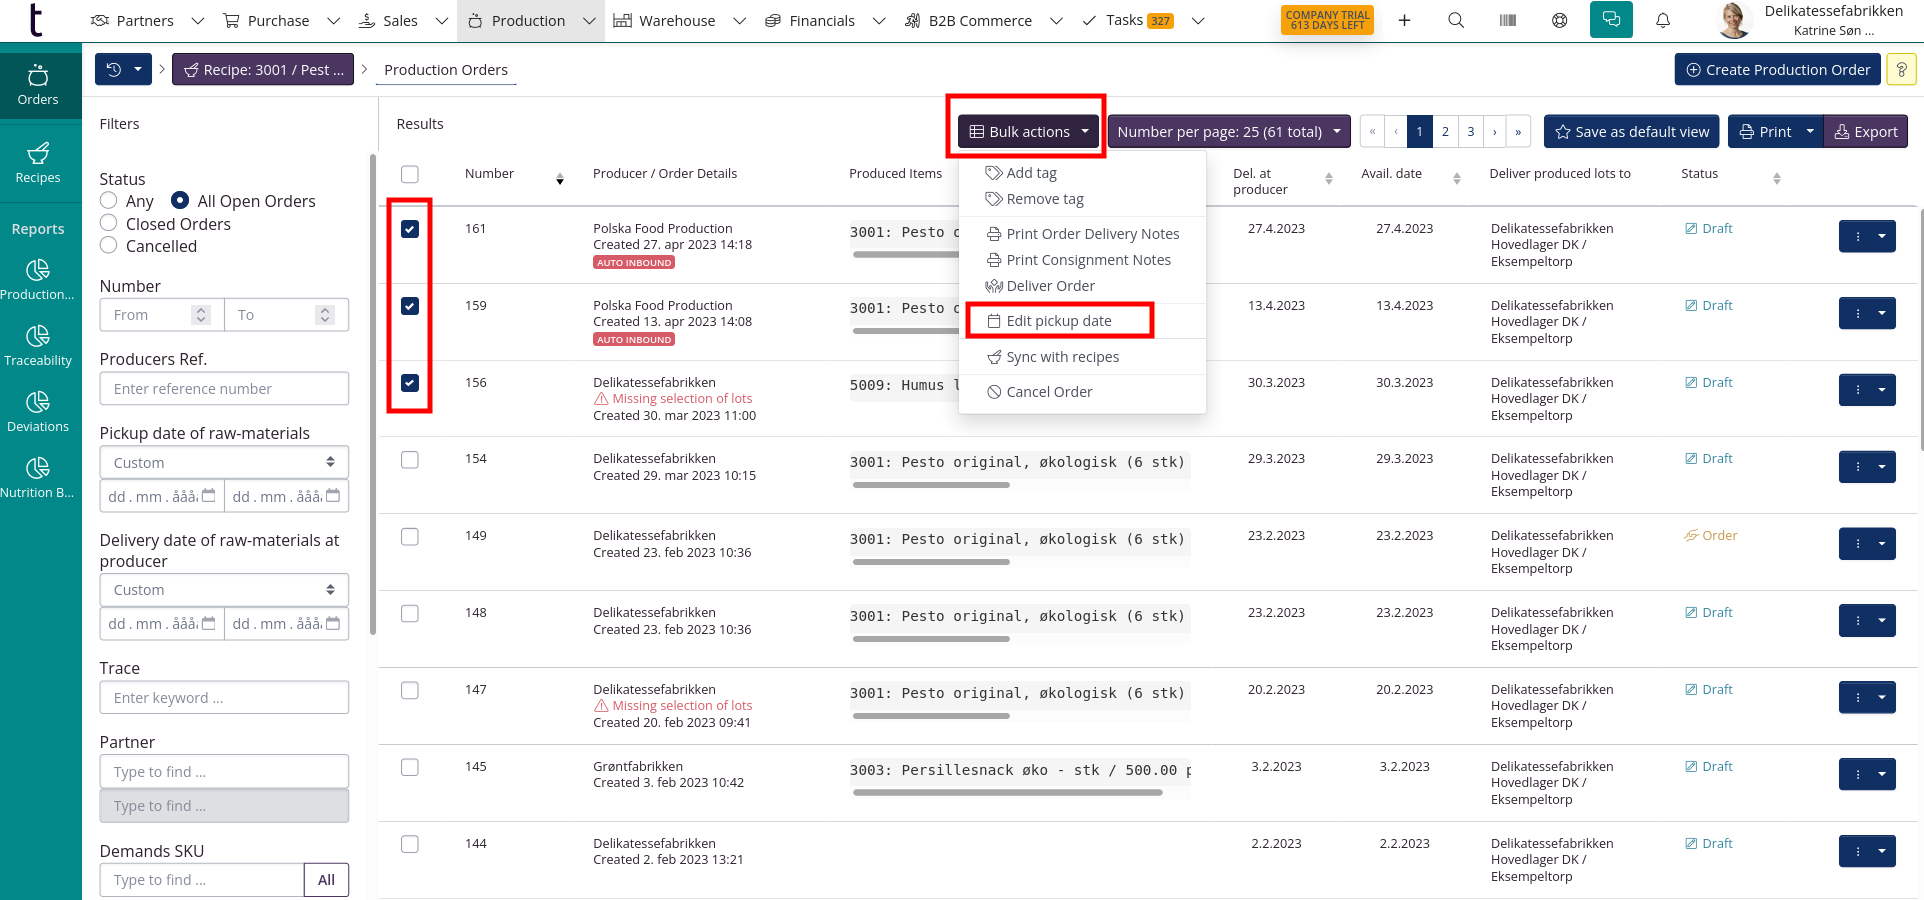Uncheck the checkbox for order 161
1924x900 pixels.
tap(410, 229)
